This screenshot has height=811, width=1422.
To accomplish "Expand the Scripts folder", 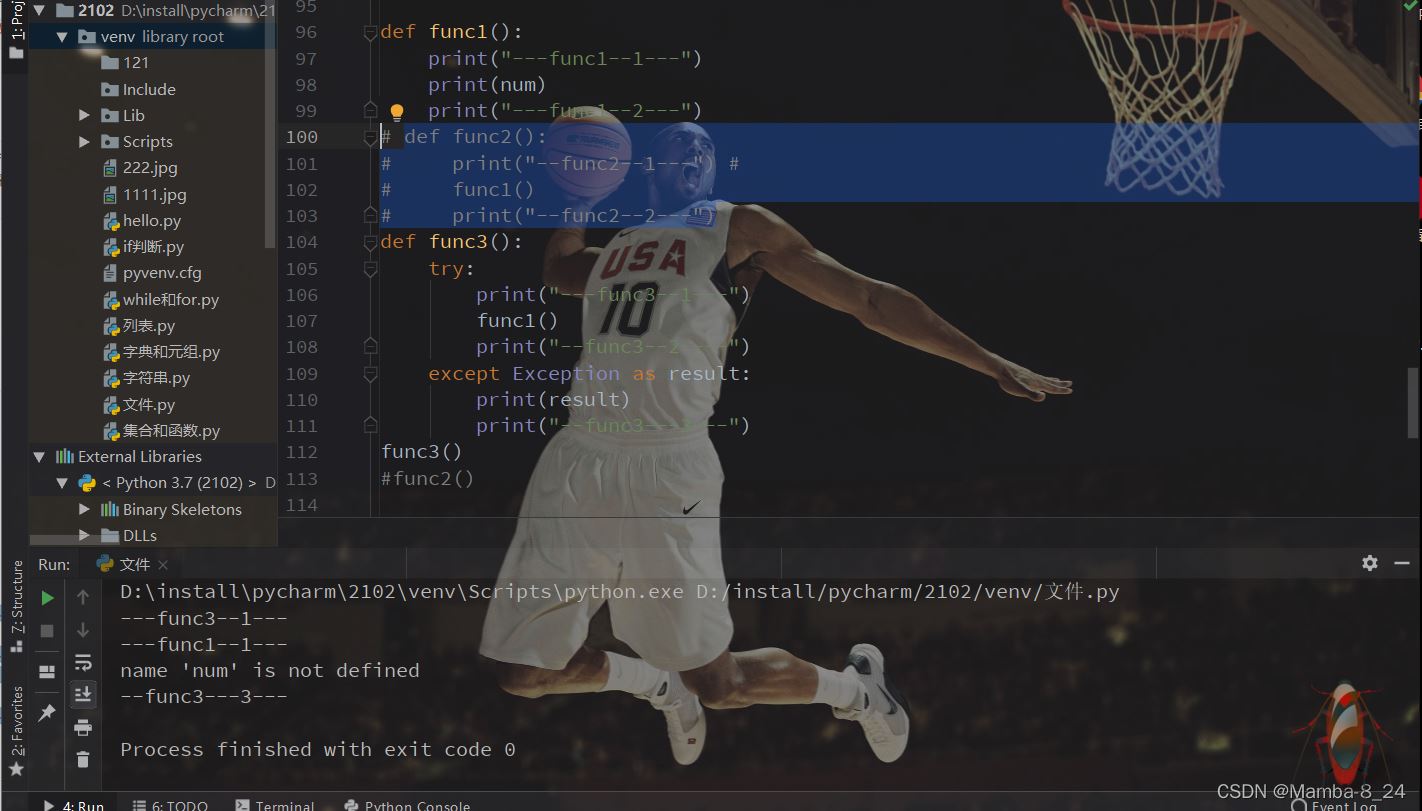I will pyautogui.click(x=85, y=142).
